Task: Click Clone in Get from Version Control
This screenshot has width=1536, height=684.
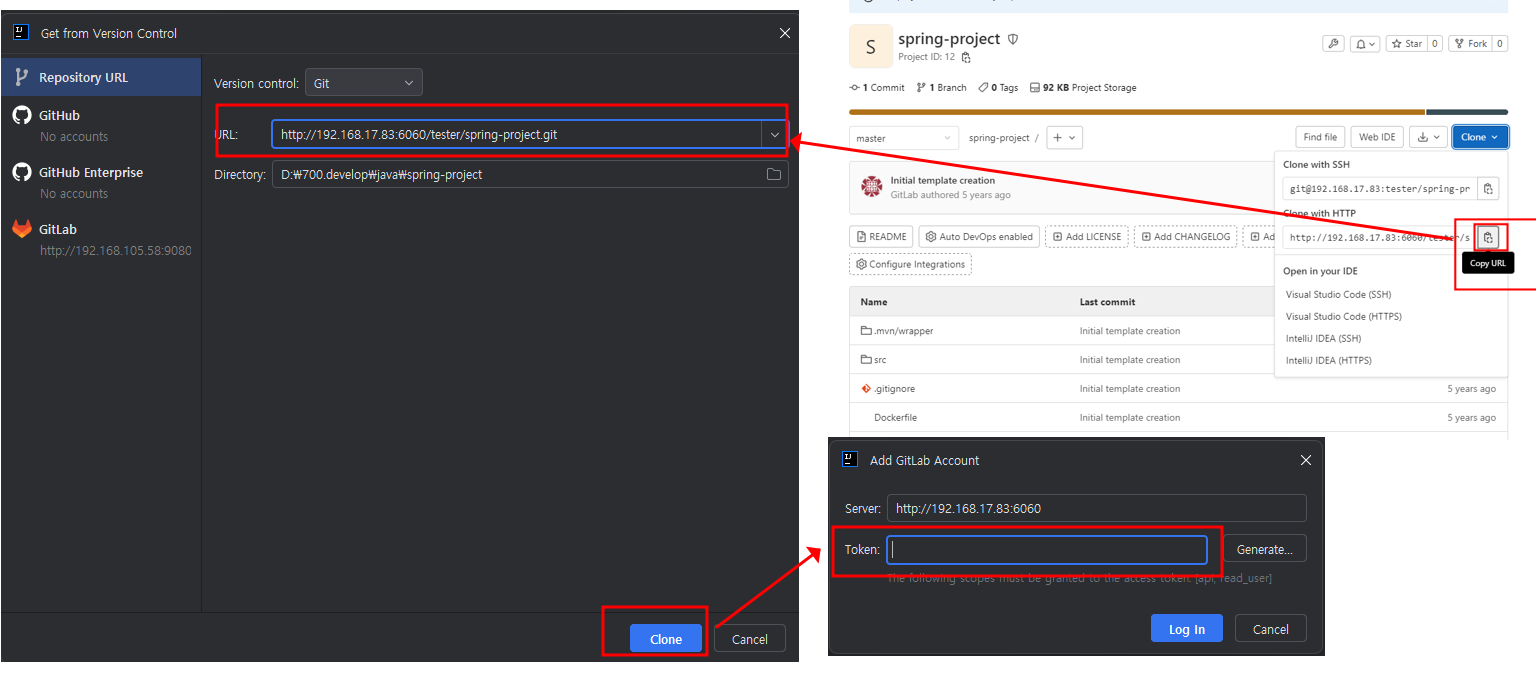Action: point(666,639)
